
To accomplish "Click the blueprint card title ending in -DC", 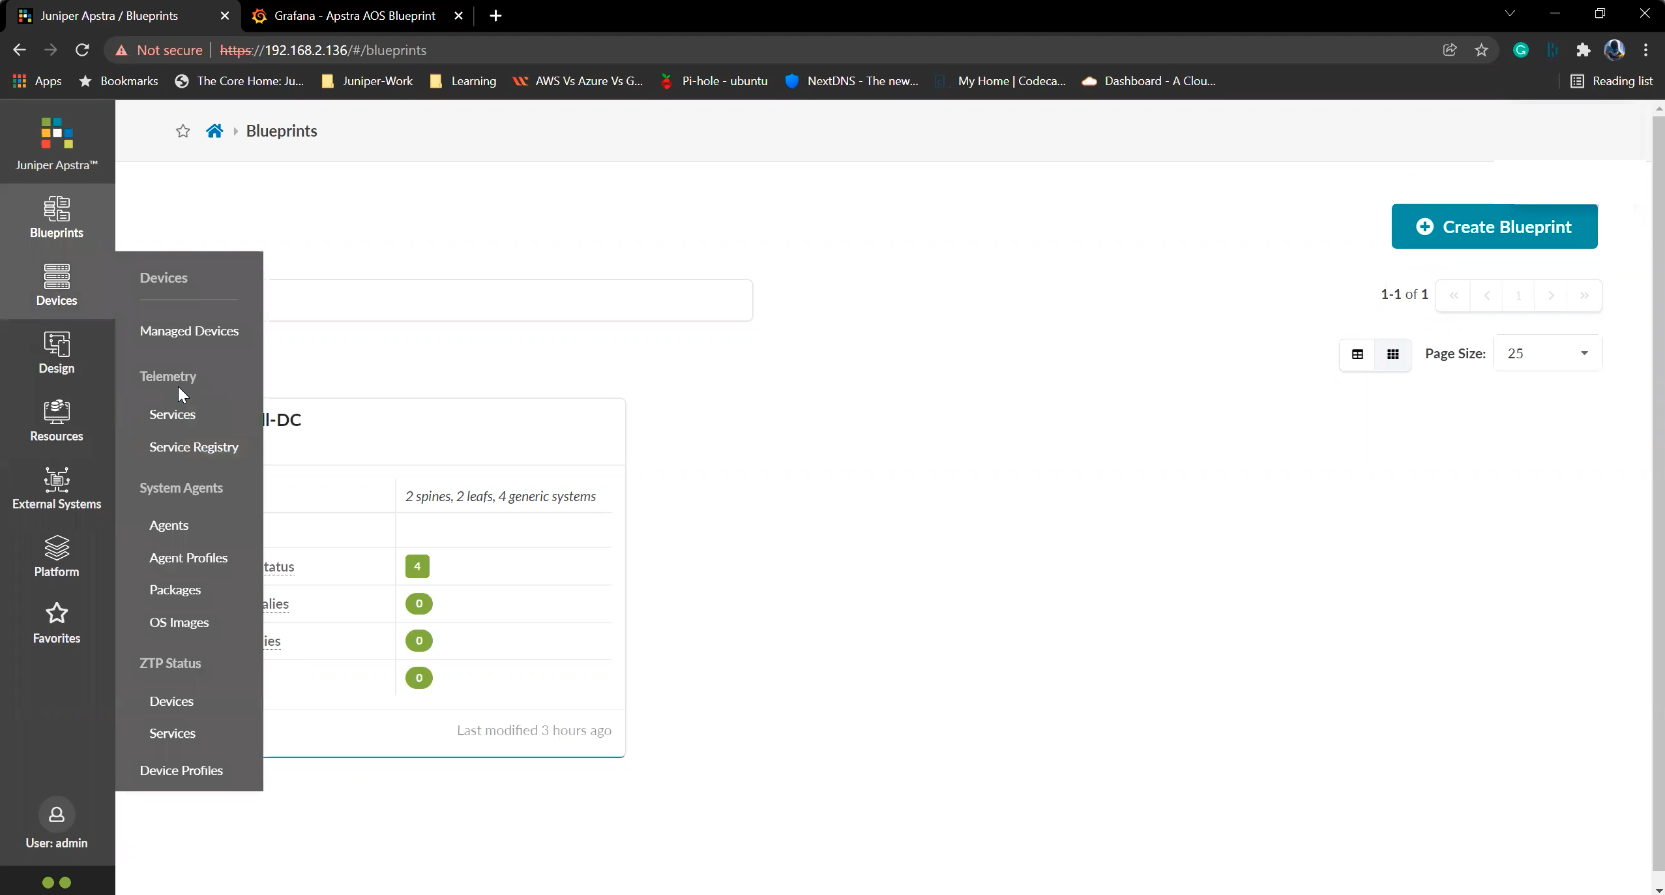I will [x=282, y=420].
